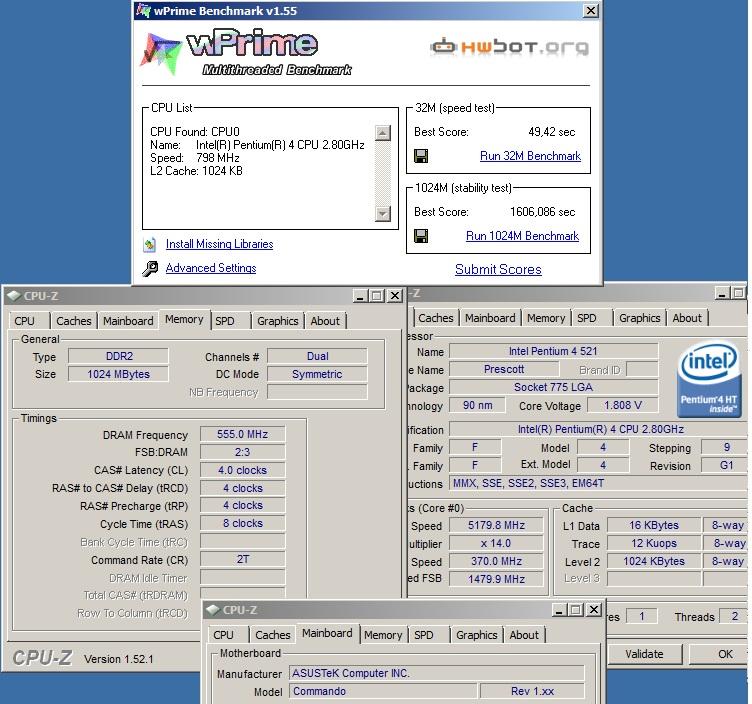Open Advanced Settings link
This screenshot has height=704, width=752.
[211, 268]
